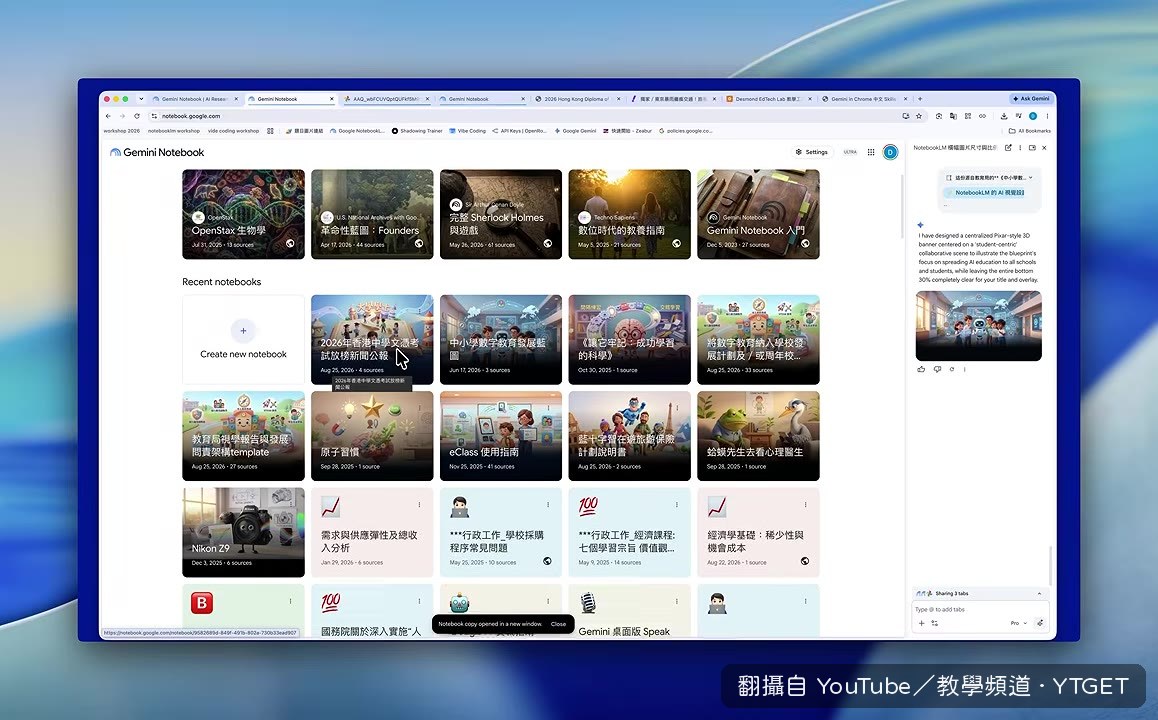The width and height of the screenshot is (1158, 720).
Task: Close the 'Notebook copy opened' toast
Action: [558, 624]
